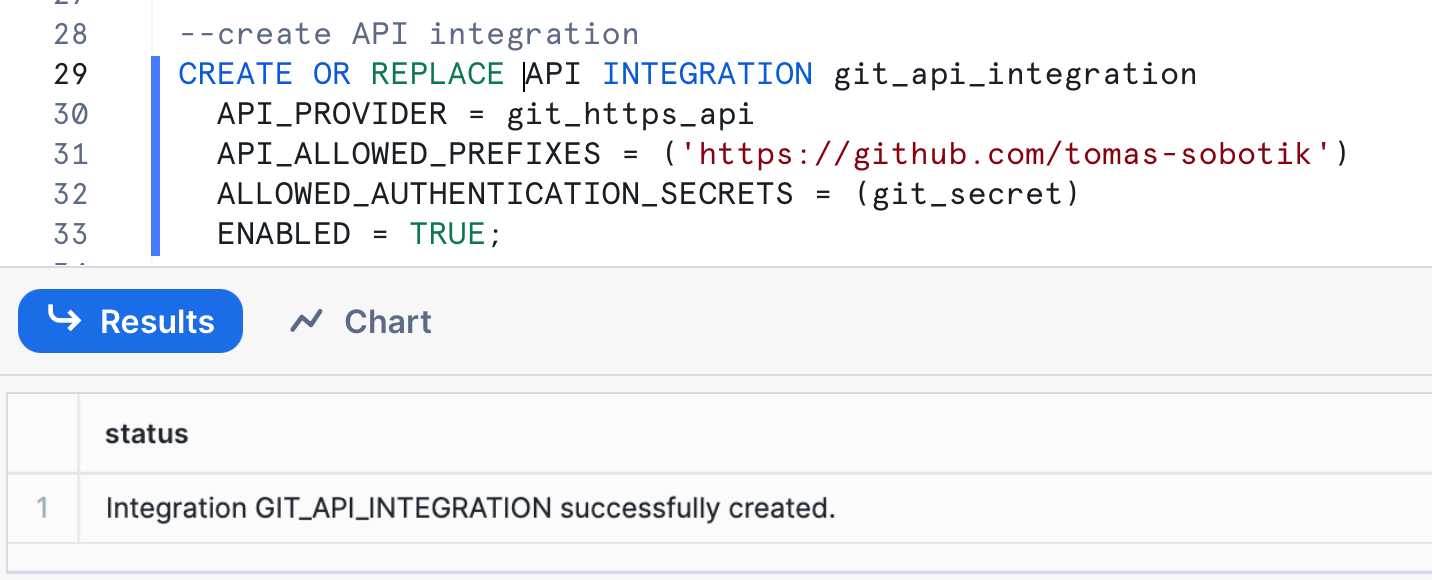The width and height of the screenshot is (1432, 580).
Task: Click the ENABLED parameter on line 33
Action: pos(284,233)
